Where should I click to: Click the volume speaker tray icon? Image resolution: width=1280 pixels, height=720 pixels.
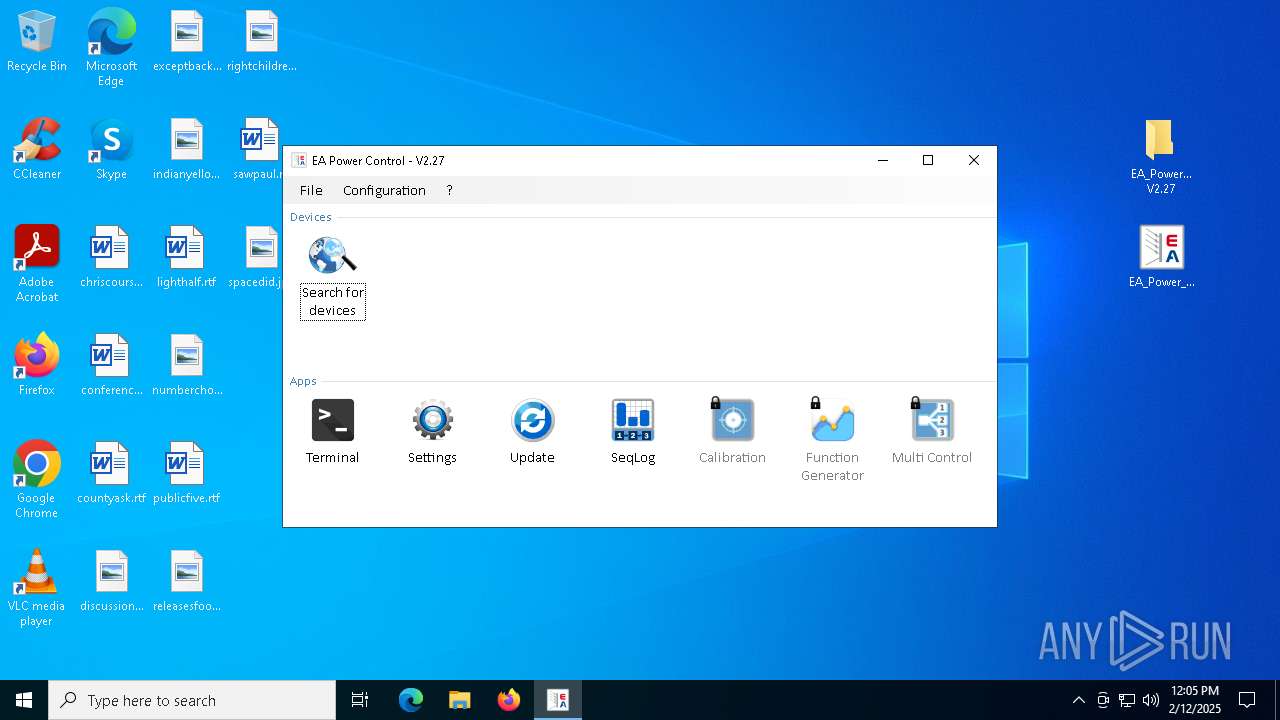1151,700
